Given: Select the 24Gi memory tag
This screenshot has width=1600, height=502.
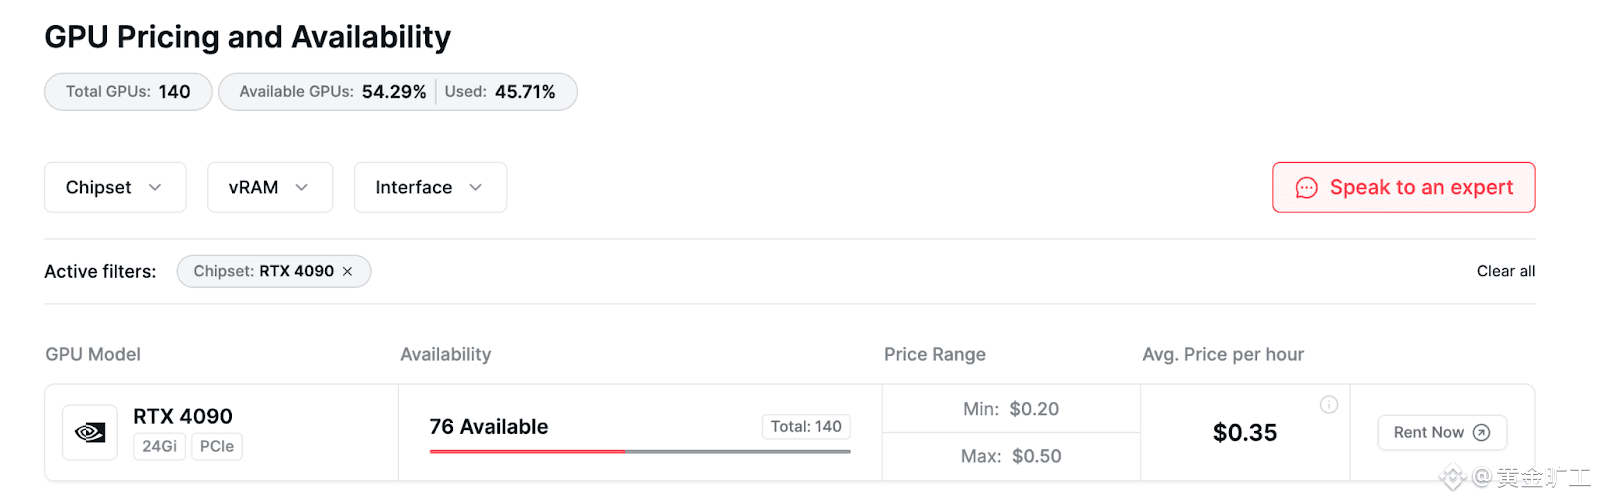Looking at the screenshot, I should tap(159, 446).
